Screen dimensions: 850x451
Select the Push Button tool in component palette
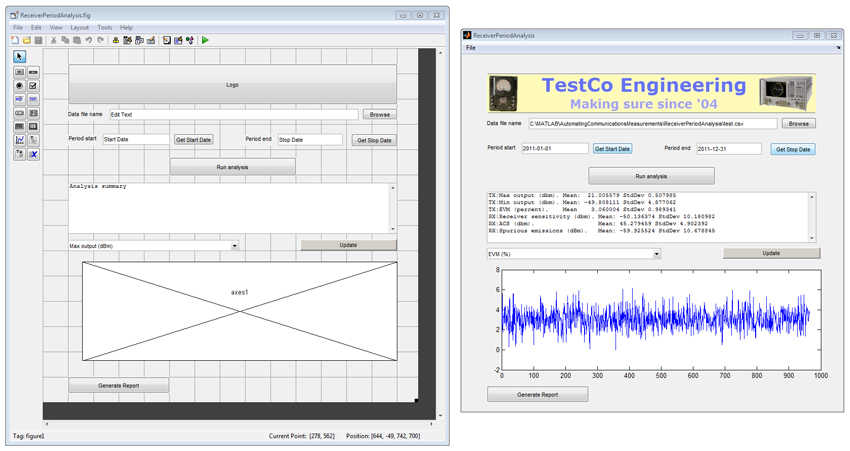[19, 72]
